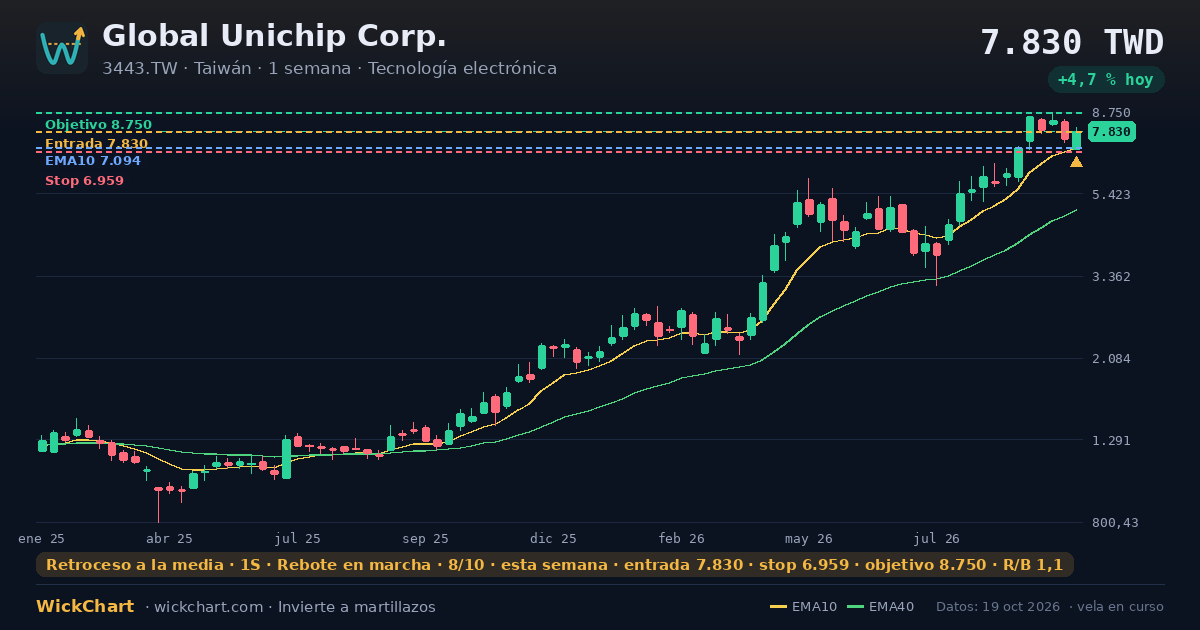The width and height of the screenshot is (1200, 630).
Task: Click the 2.084 price axis value
Action: tap(1111, 359)
